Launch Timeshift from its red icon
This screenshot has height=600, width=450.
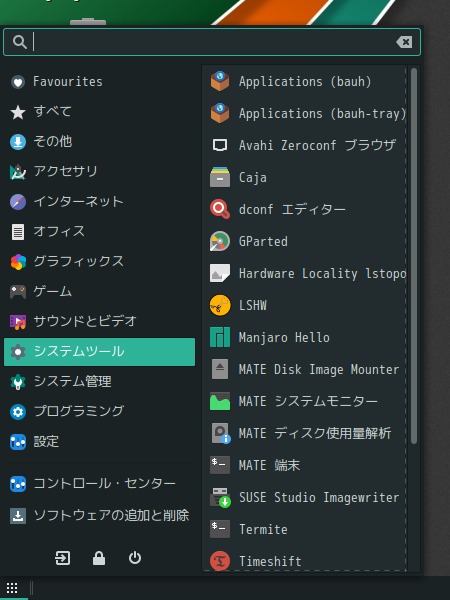click(220, 561)
